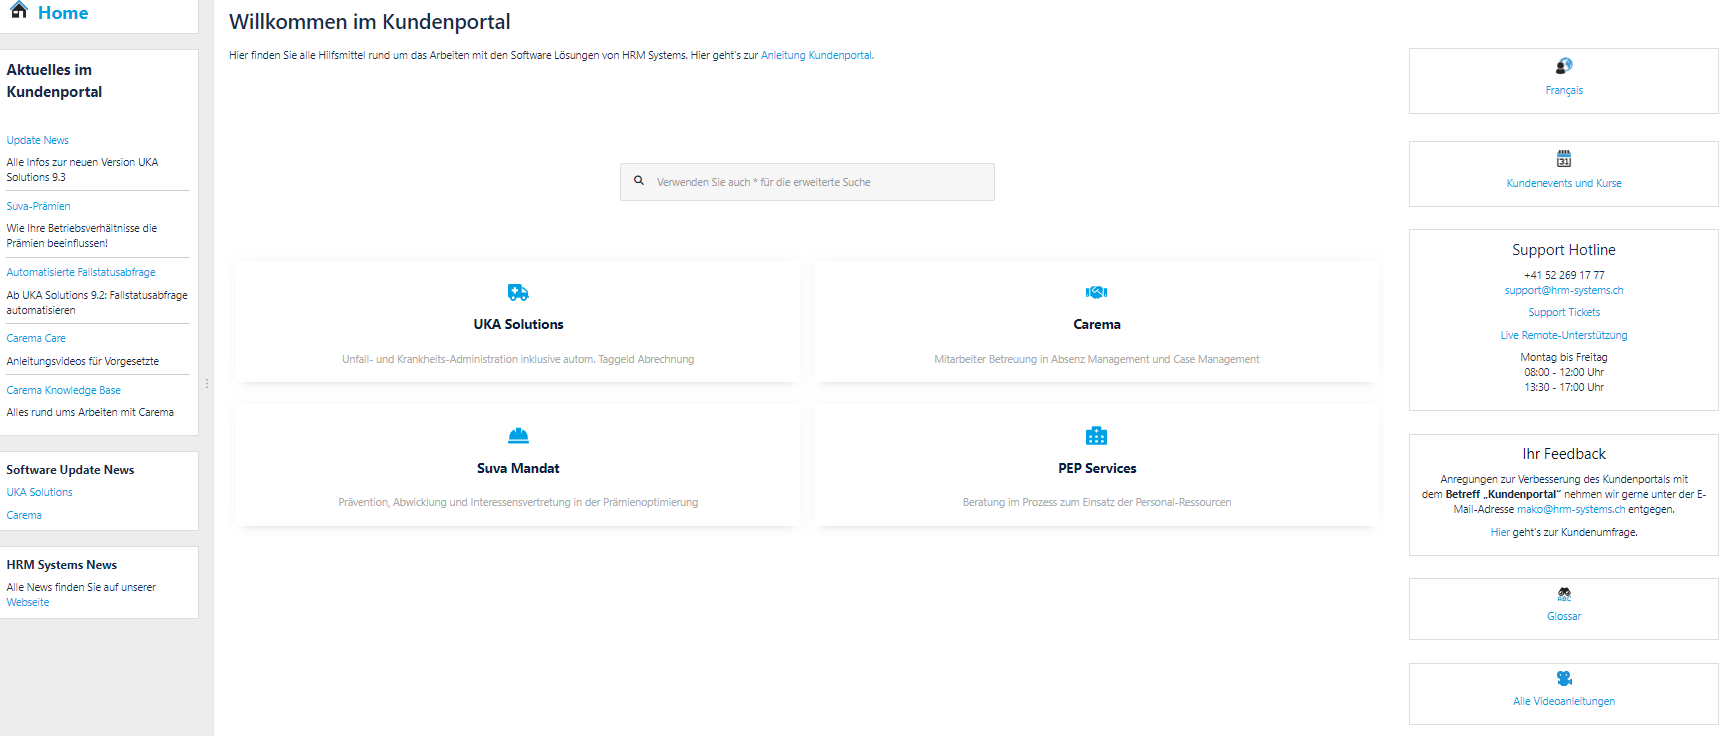1732x736 pixels.
Task: Click the UKA Solutions ambulance icon
Action: tap(518, 292)
